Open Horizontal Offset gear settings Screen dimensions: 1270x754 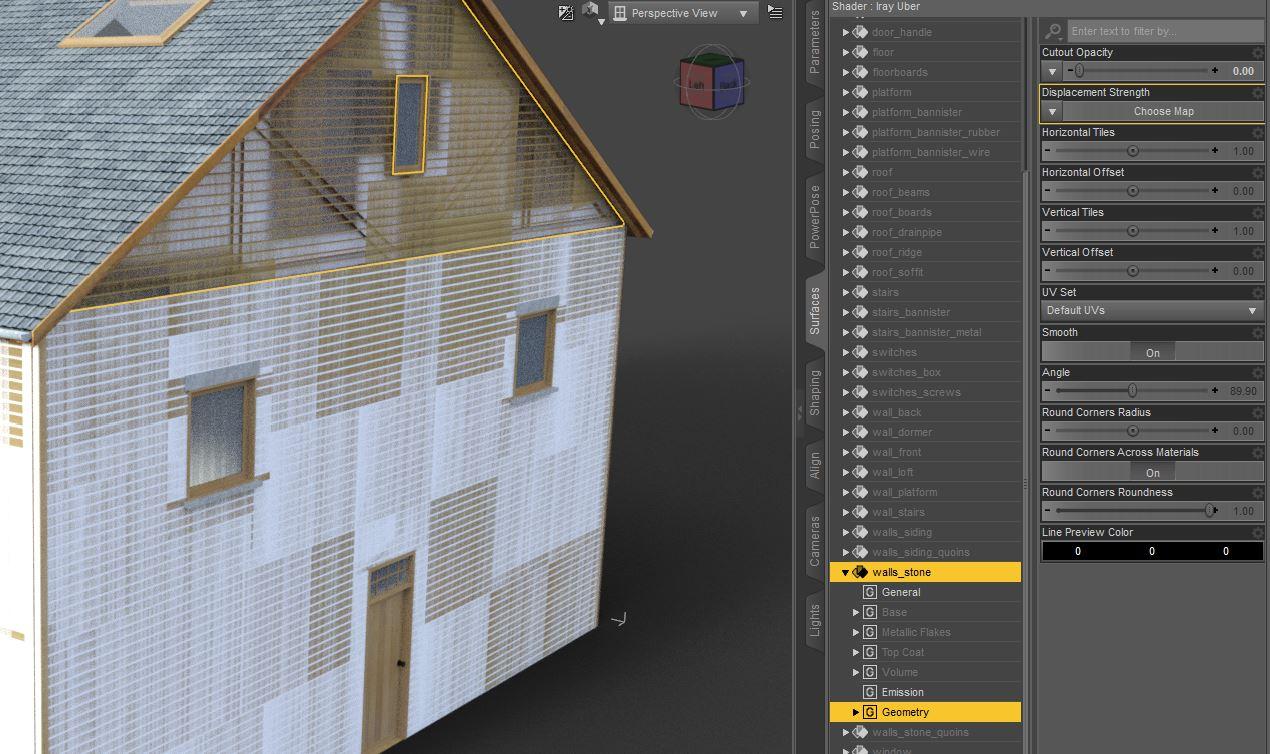click(x=1258, y=173)
